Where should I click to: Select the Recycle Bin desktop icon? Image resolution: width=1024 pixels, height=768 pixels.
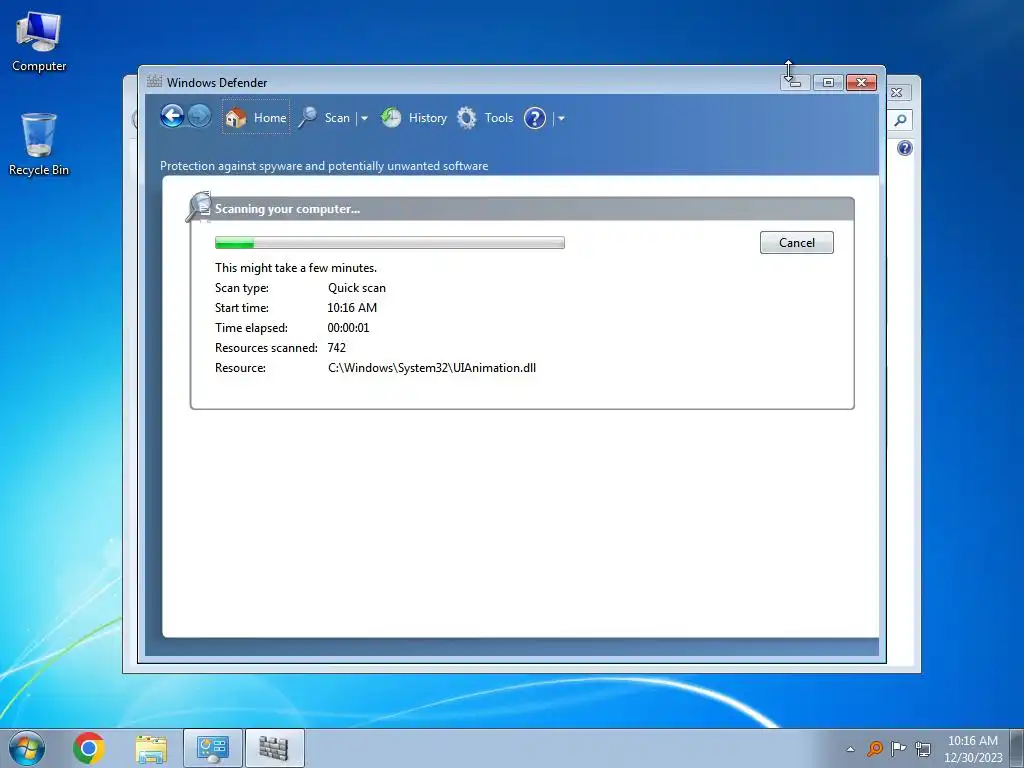[x=39, y=144]
